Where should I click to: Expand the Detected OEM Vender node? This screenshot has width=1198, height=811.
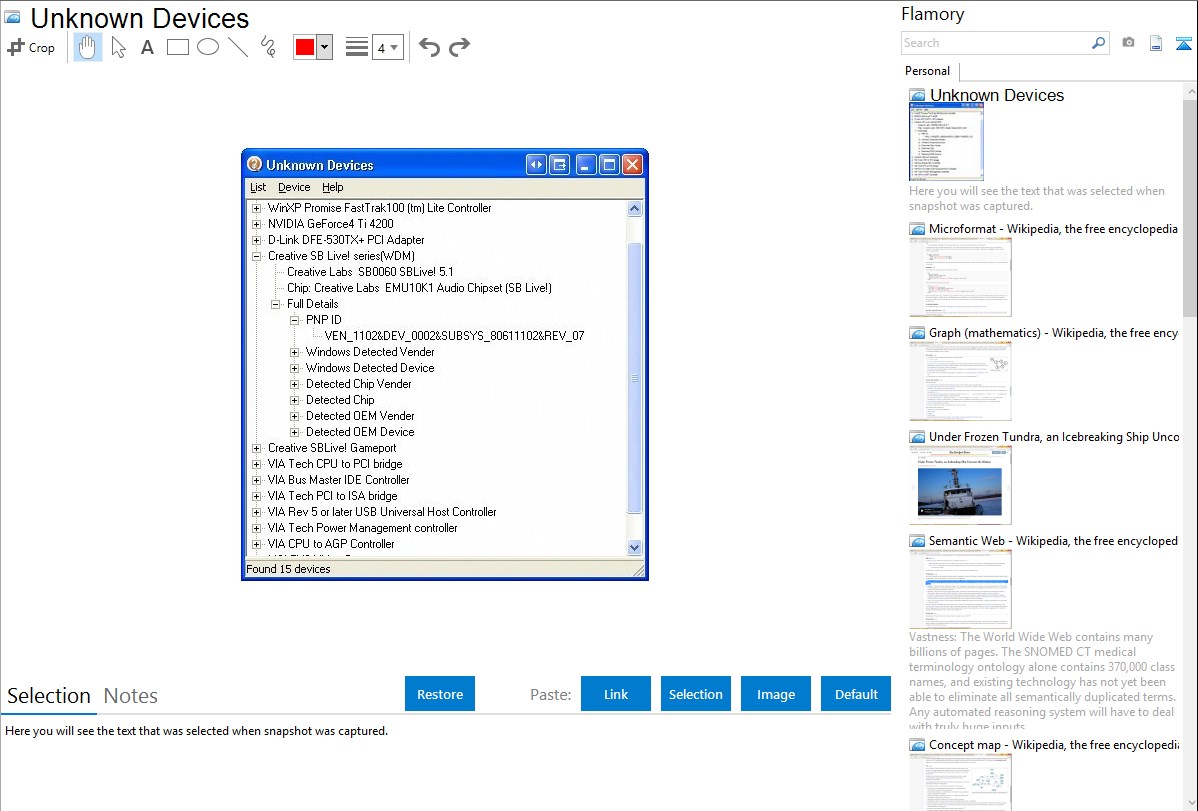point(295,417)
